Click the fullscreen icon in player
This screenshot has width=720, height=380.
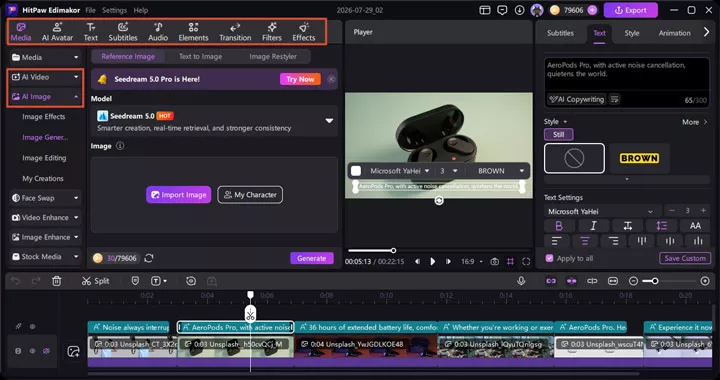coord(526,262)
